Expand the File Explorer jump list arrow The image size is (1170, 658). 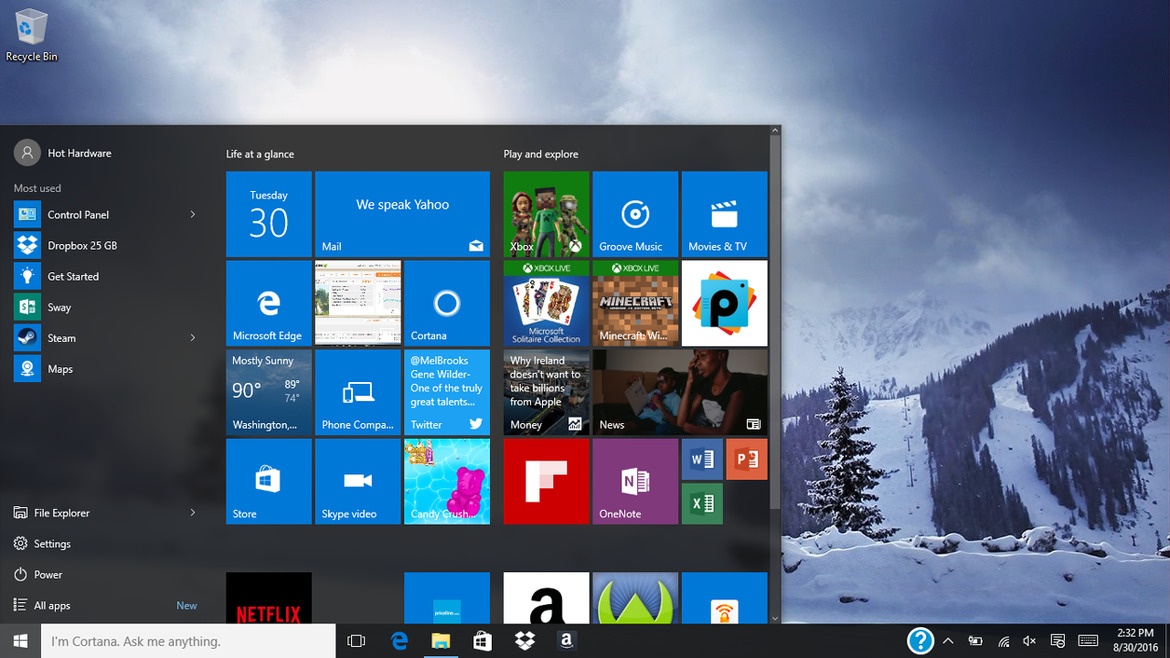click(x=193, y=513)
